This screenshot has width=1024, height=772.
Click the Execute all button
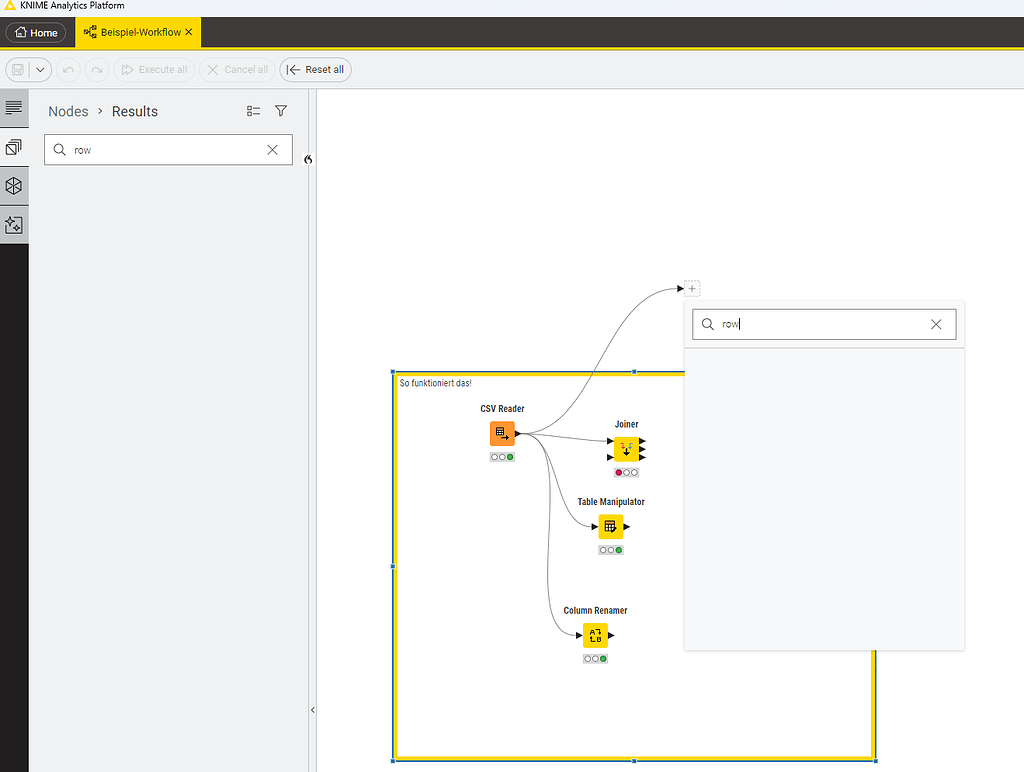[x=153, y=69]
